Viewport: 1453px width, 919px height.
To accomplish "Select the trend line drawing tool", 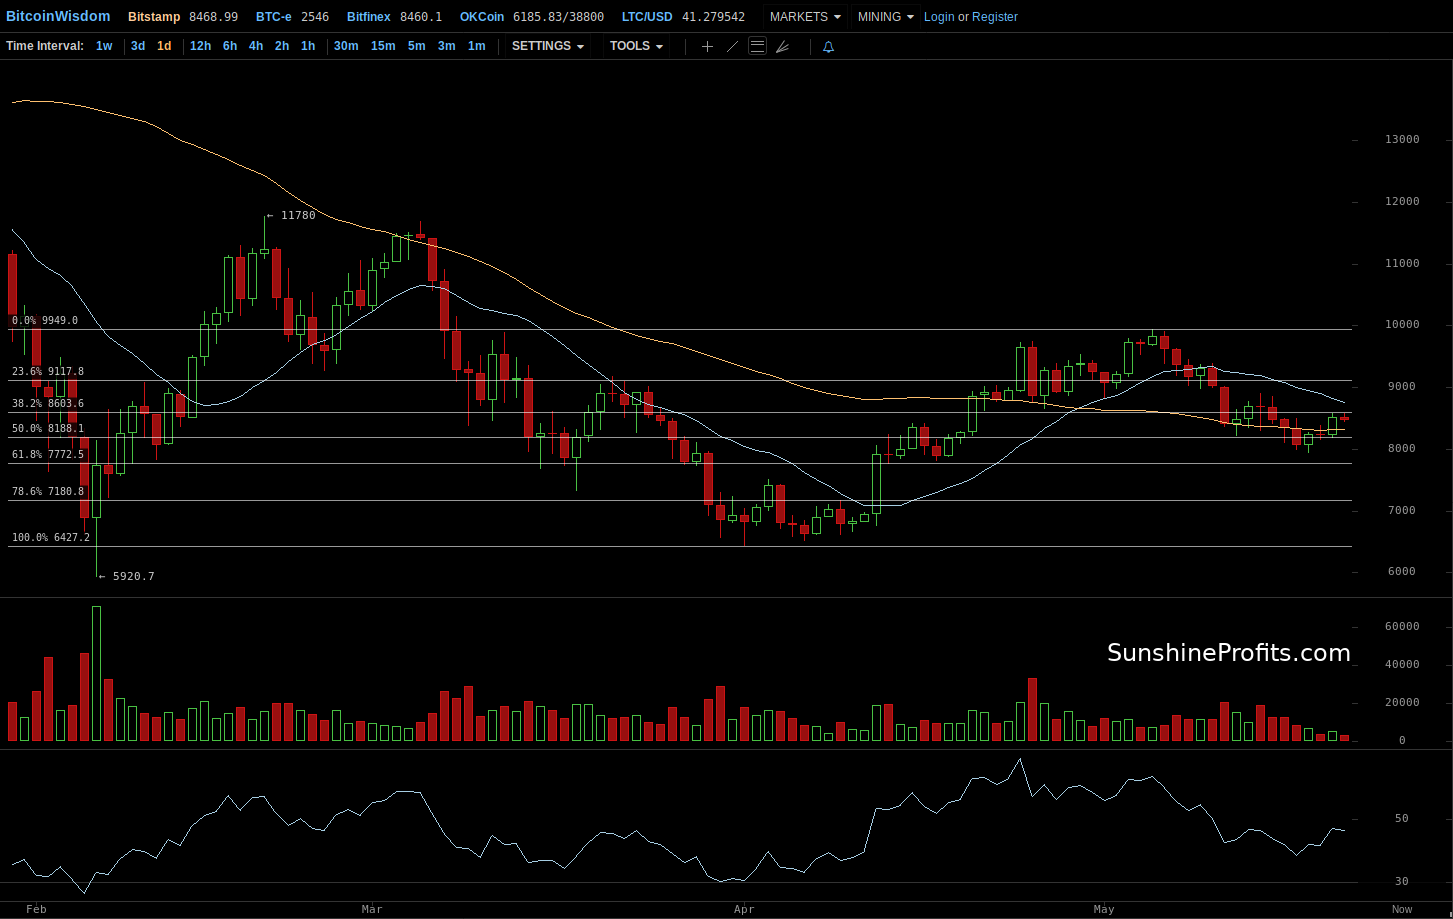I will [x=732, y=46].
